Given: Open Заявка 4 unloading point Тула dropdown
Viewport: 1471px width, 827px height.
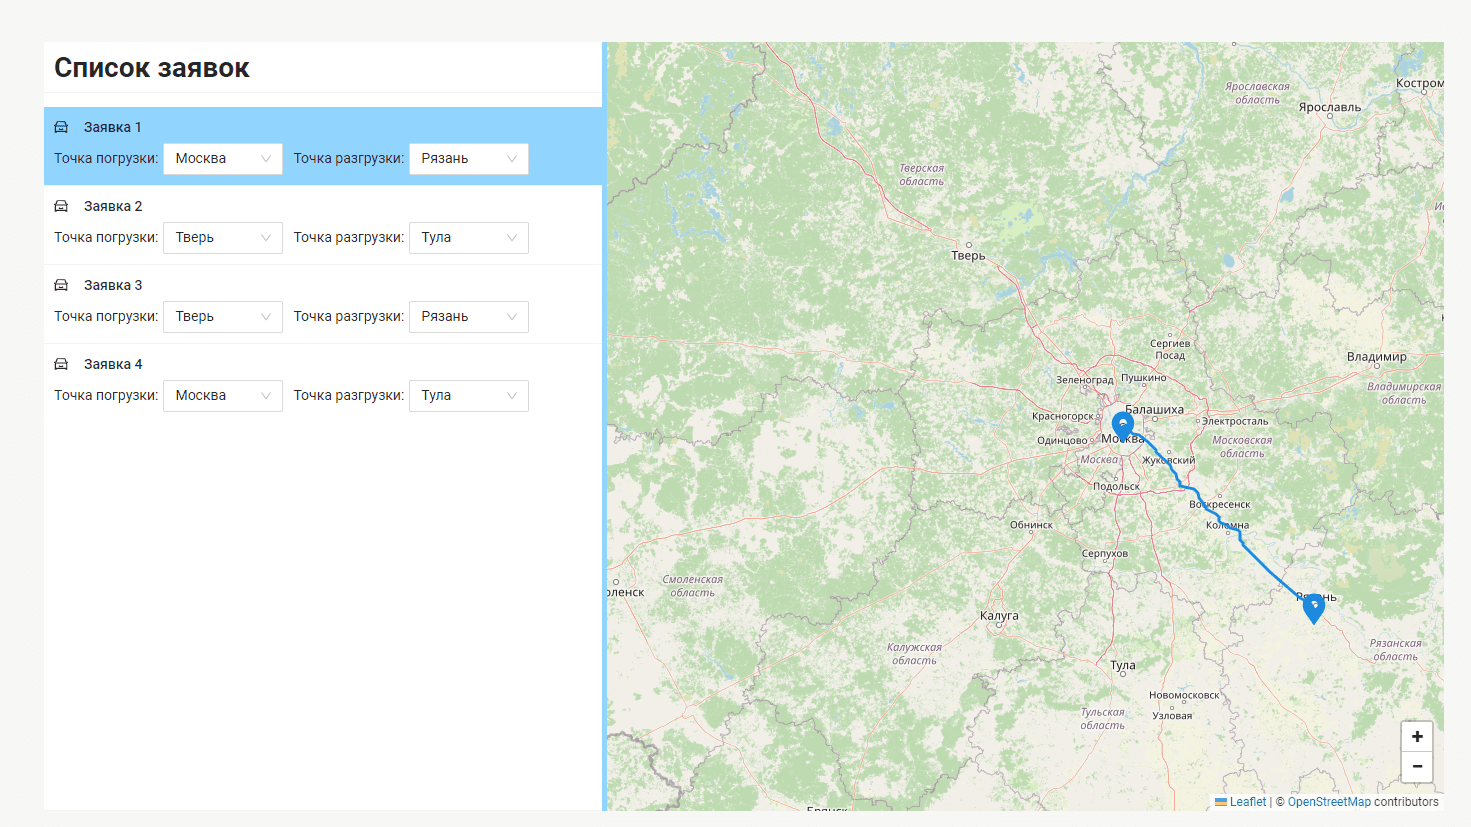Looking at the screenshot, I should coord(468,396).
